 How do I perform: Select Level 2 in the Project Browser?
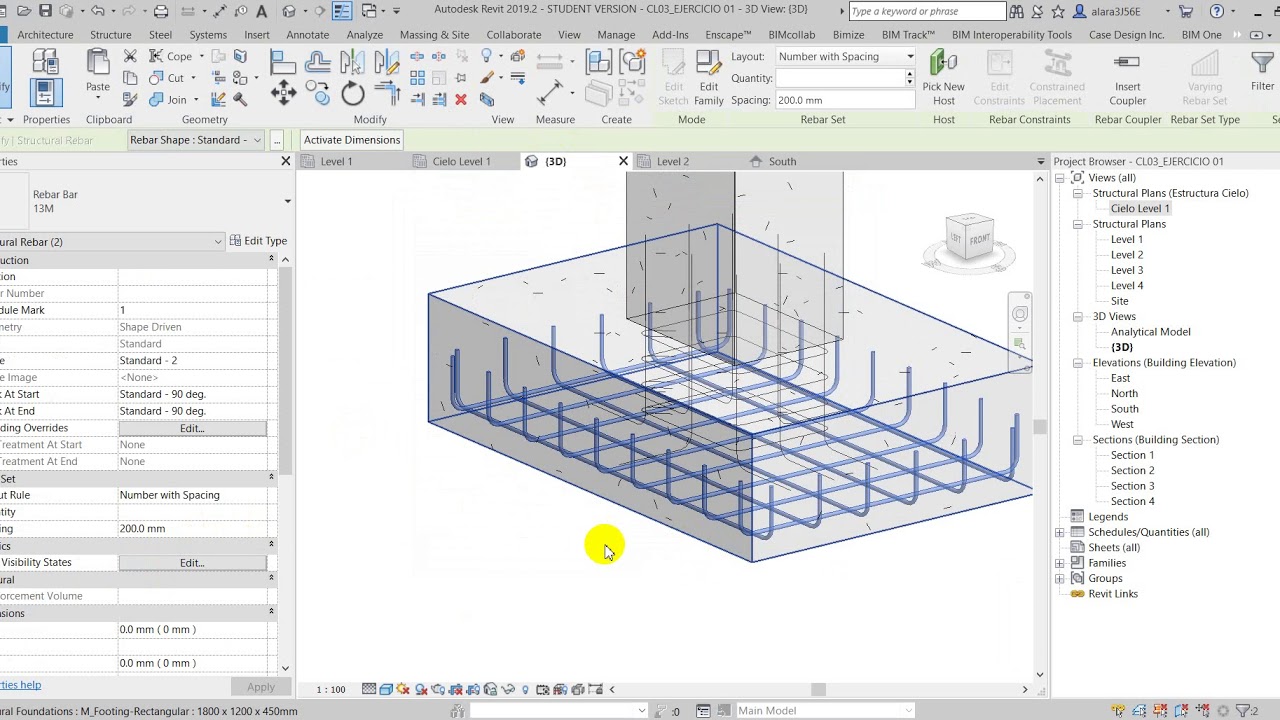[x=1127, y=255]
